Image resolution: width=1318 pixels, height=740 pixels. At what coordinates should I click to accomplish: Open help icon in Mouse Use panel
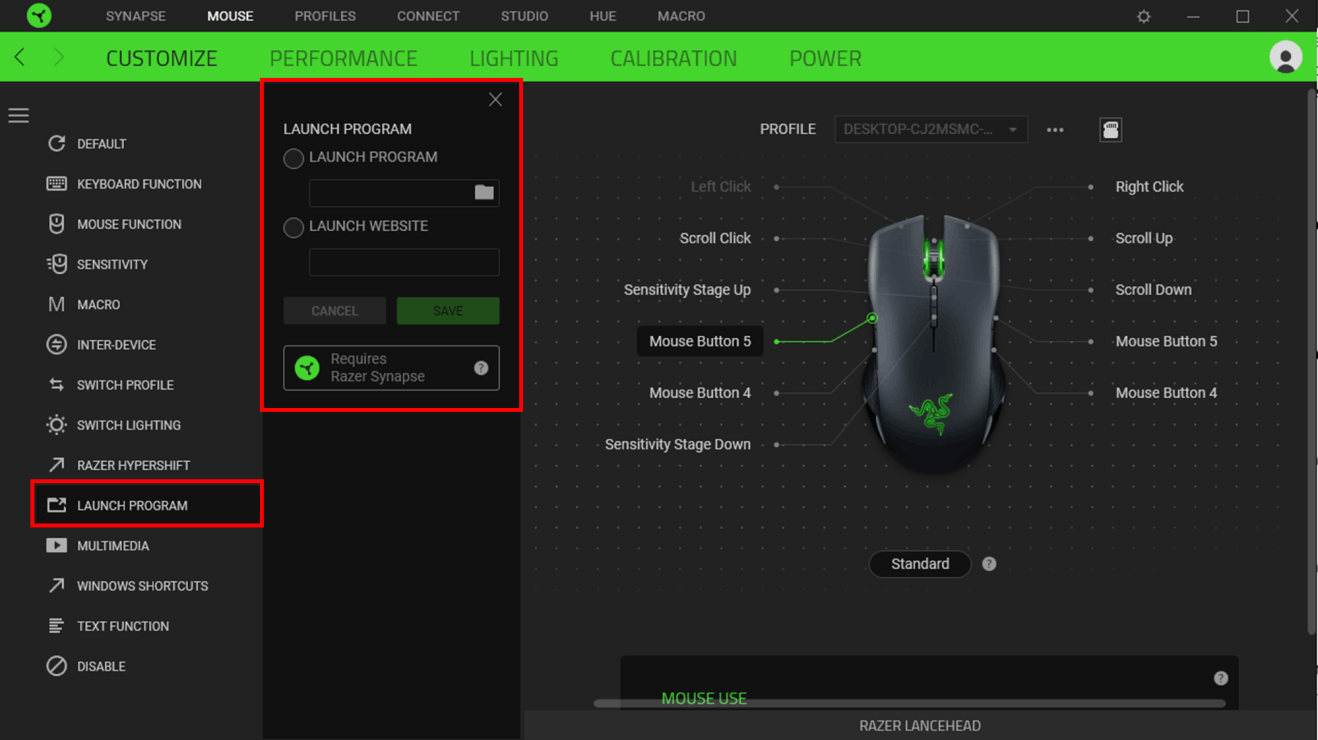click(1221, 678)
